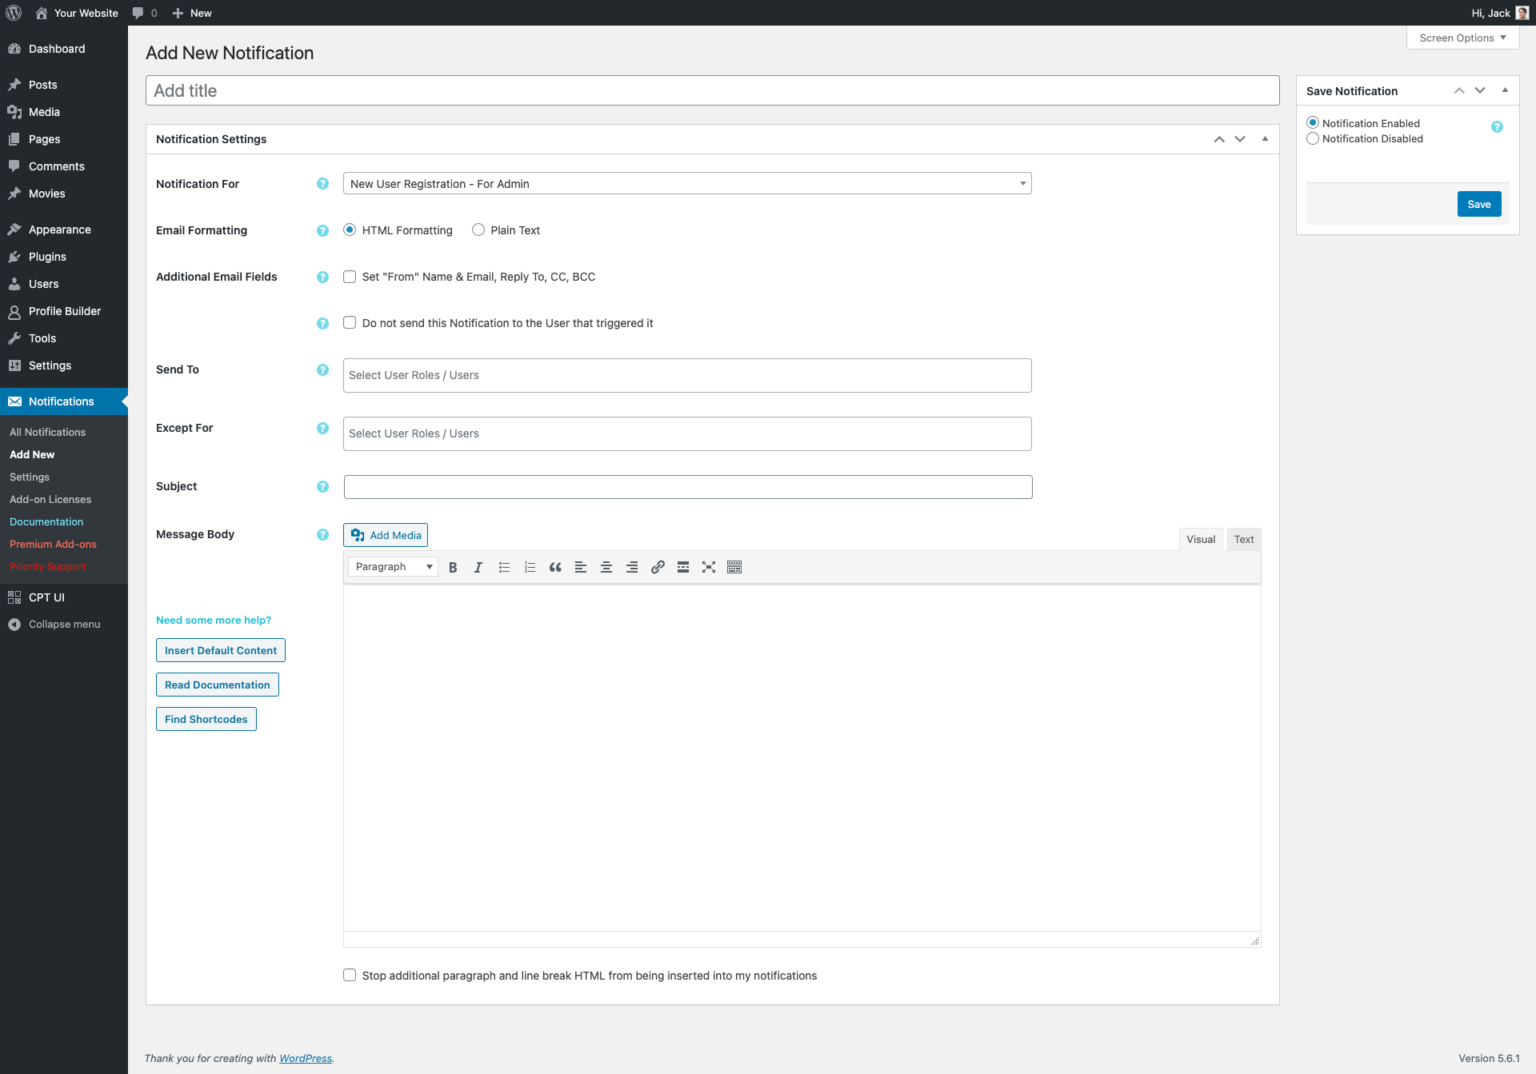The width and height of the screenshot is (1536, 1074).
Task: Select the Italic formatting icon
Action: [x=478, y=567]
